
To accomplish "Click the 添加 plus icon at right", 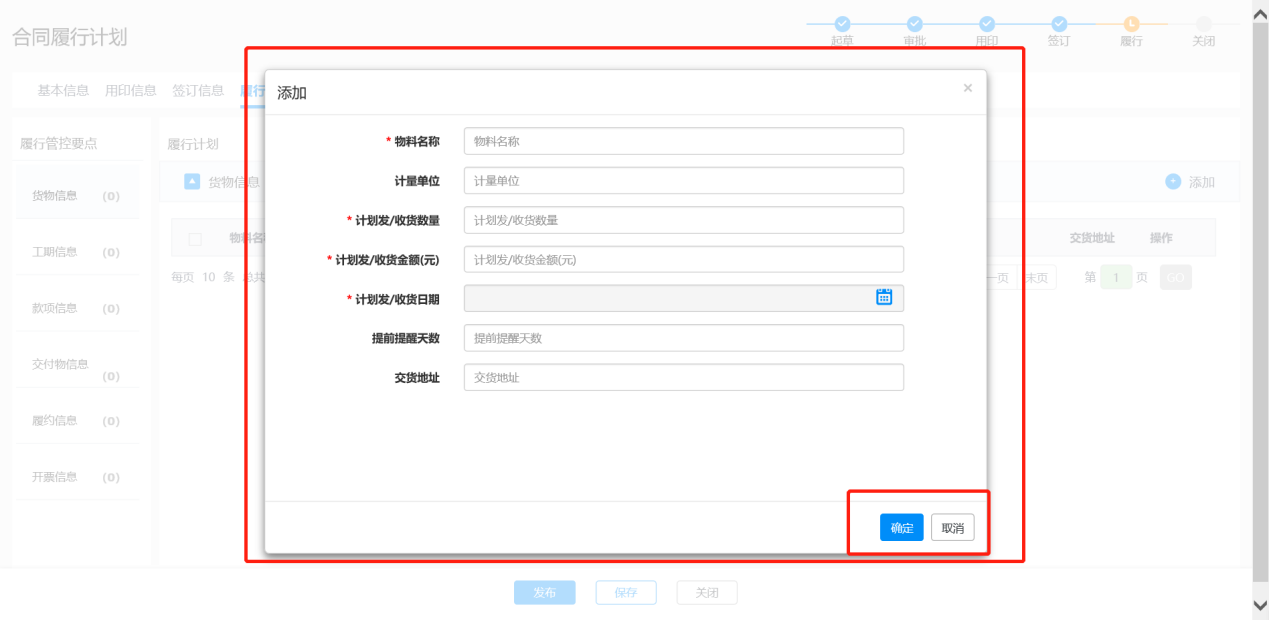I will (1173, 182).
